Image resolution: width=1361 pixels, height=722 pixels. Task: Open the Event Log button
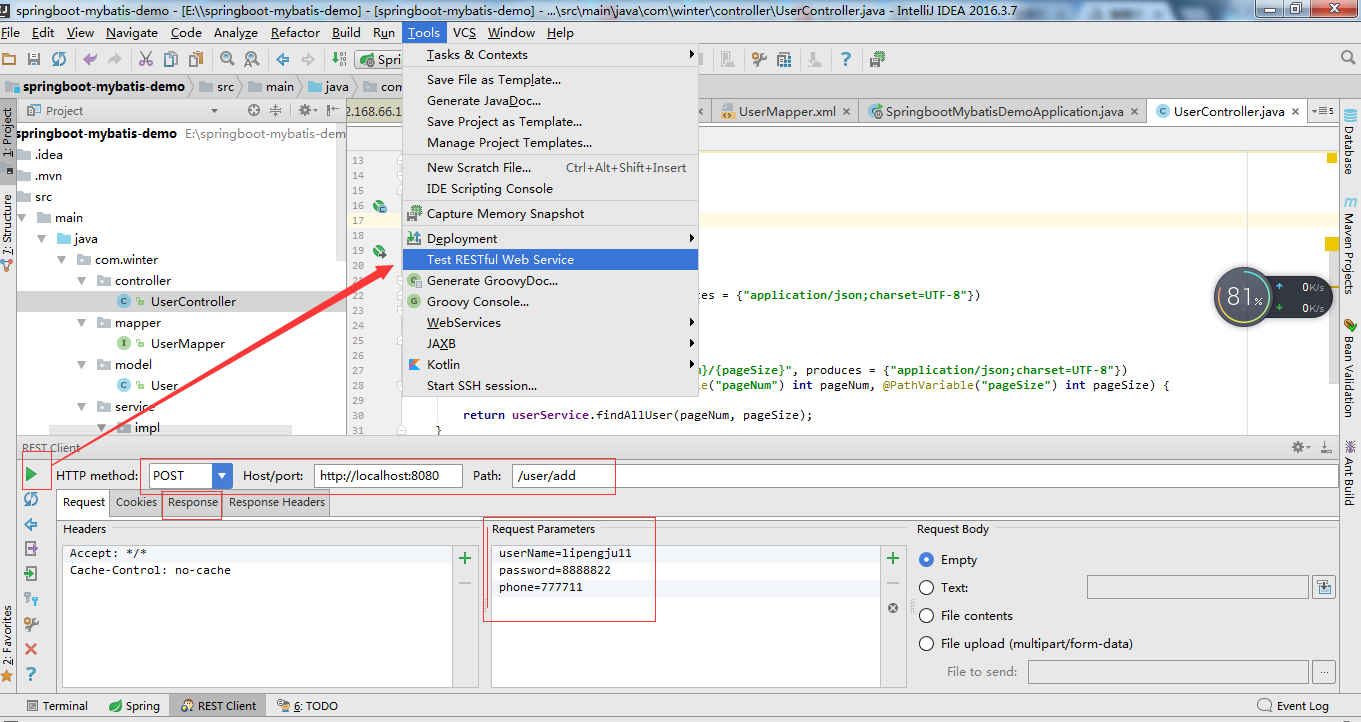[1293, 706]
